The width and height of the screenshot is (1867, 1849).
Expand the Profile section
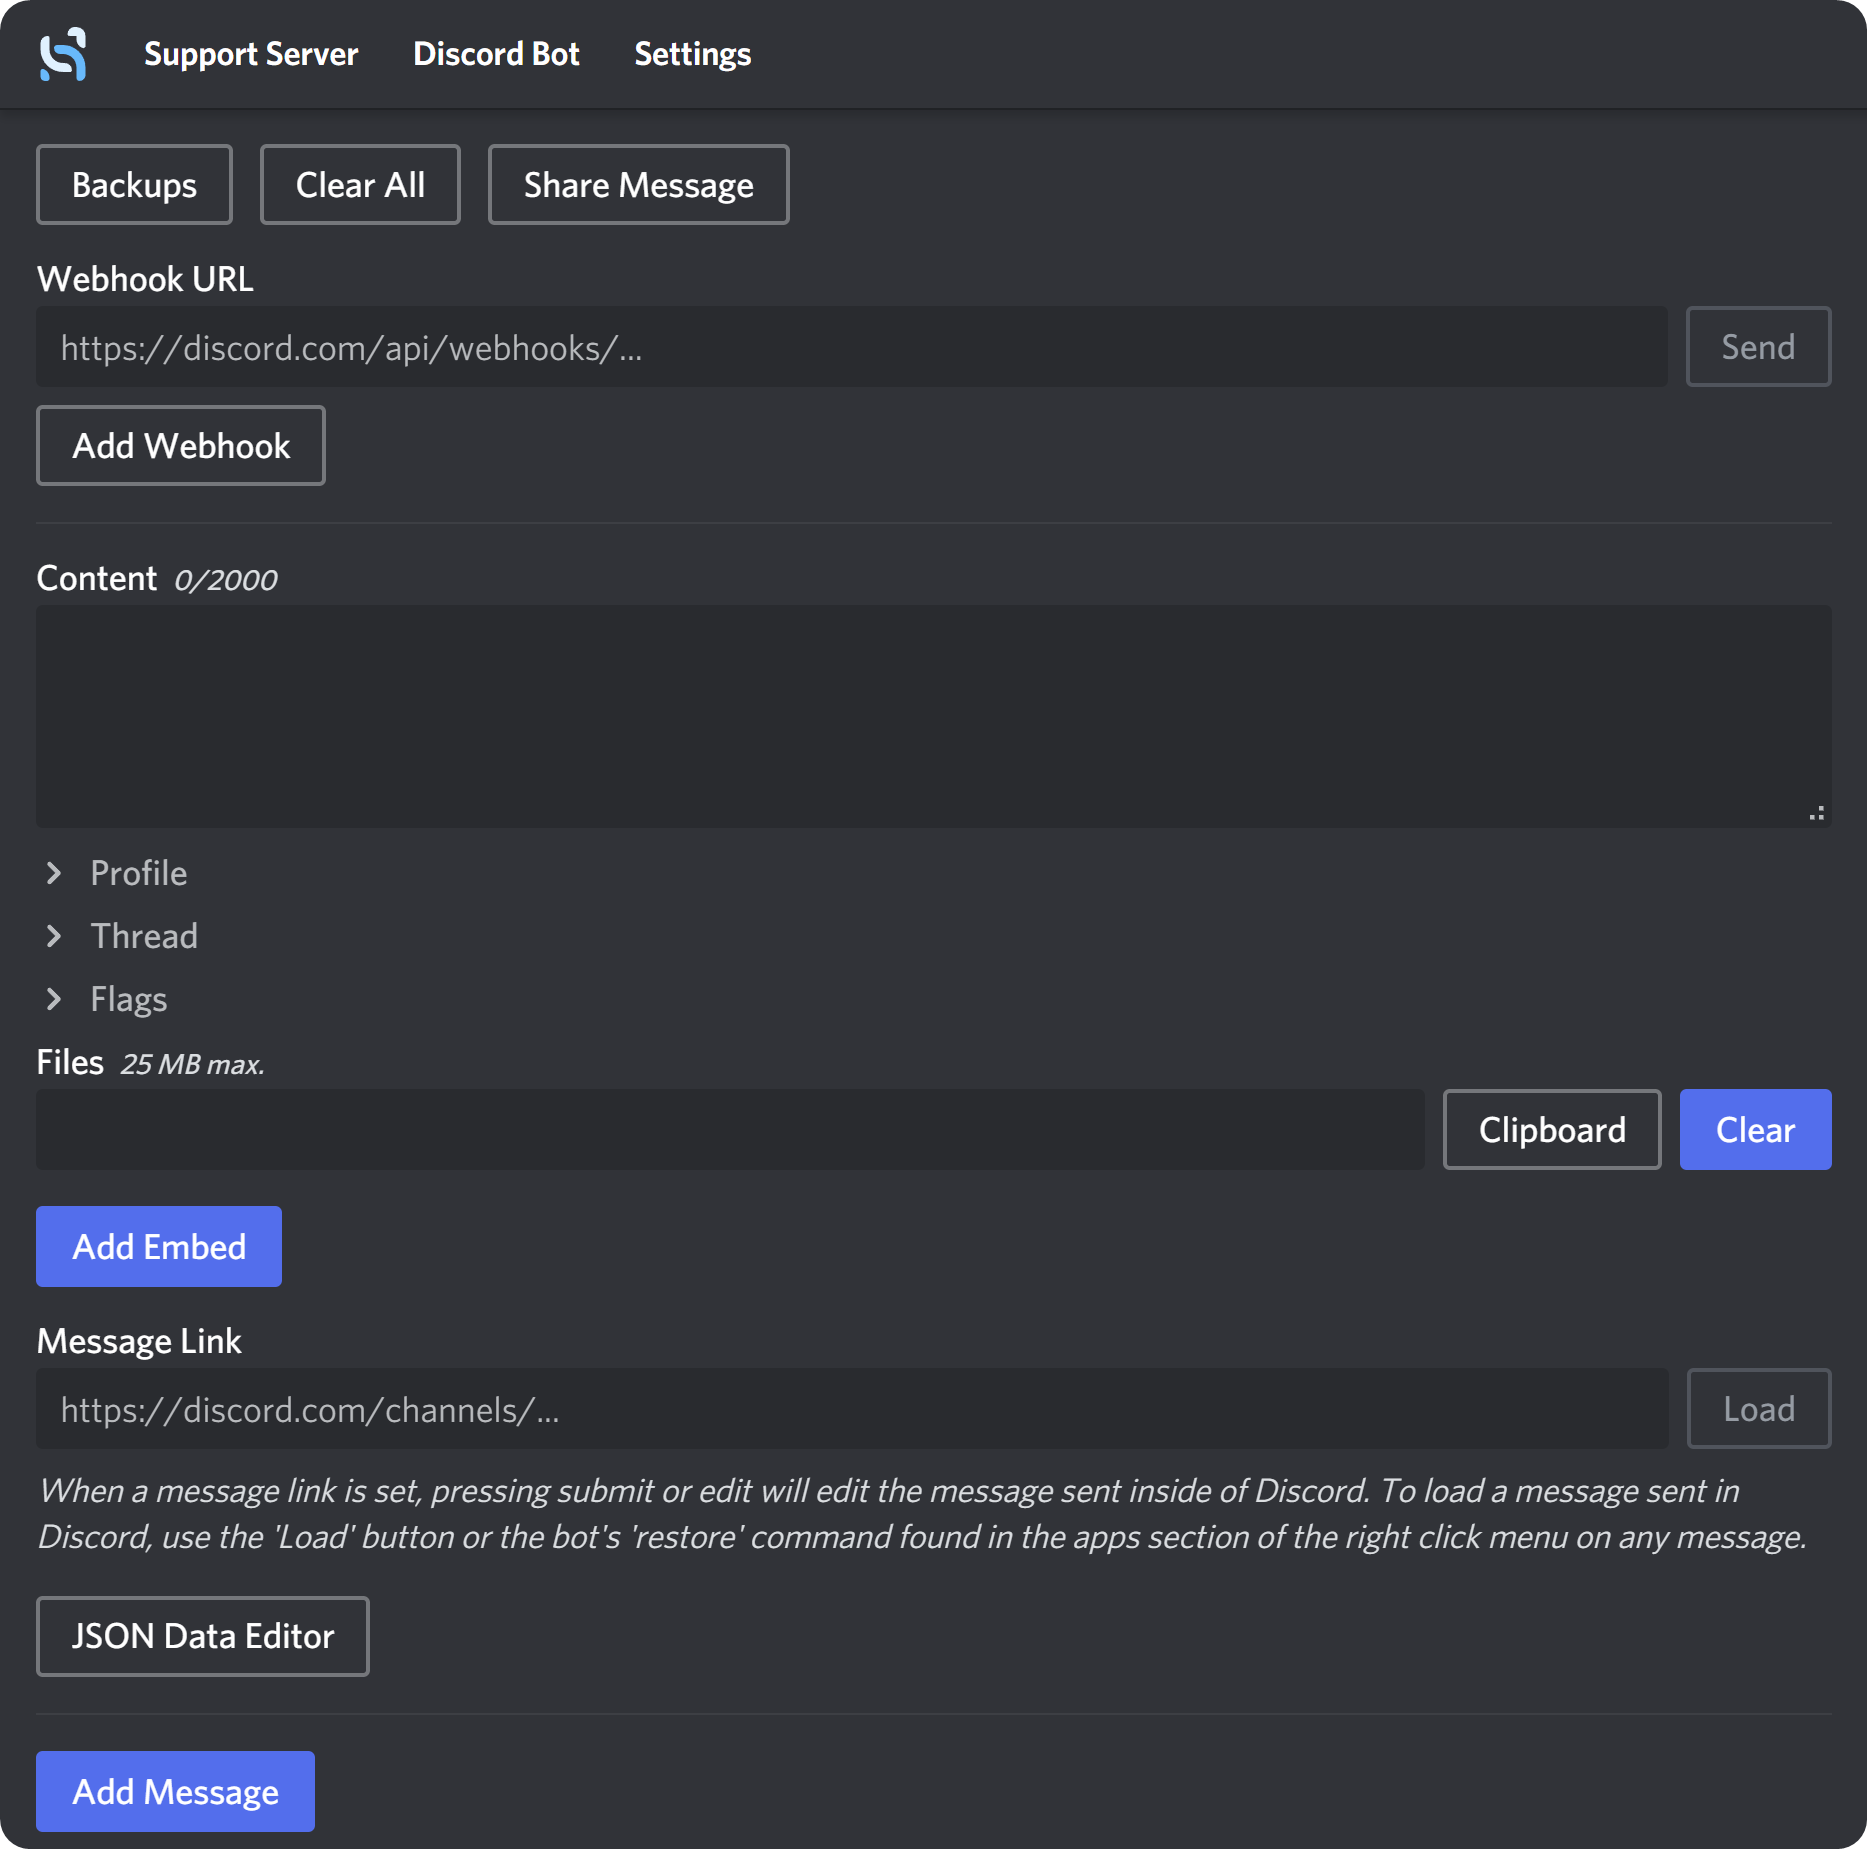click(138, 873)
